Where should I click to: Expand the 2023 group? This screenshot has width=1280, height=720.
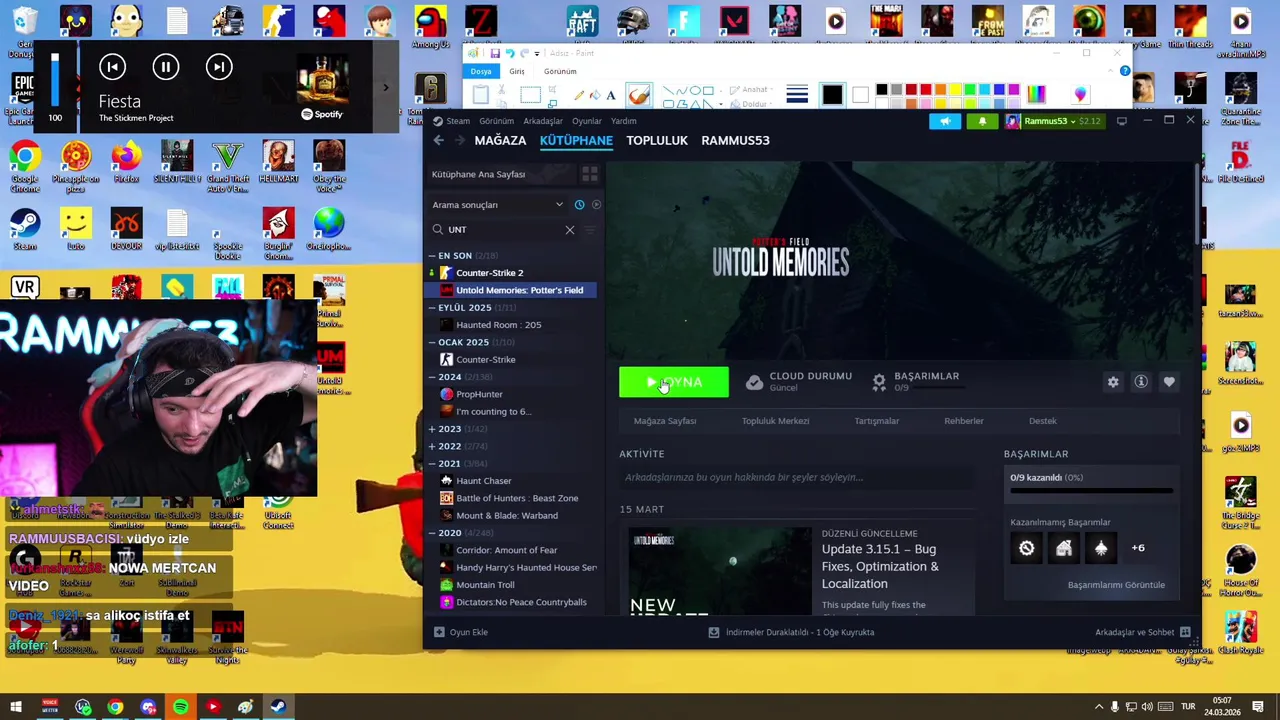pyautogui.click(x=432, y=429)
